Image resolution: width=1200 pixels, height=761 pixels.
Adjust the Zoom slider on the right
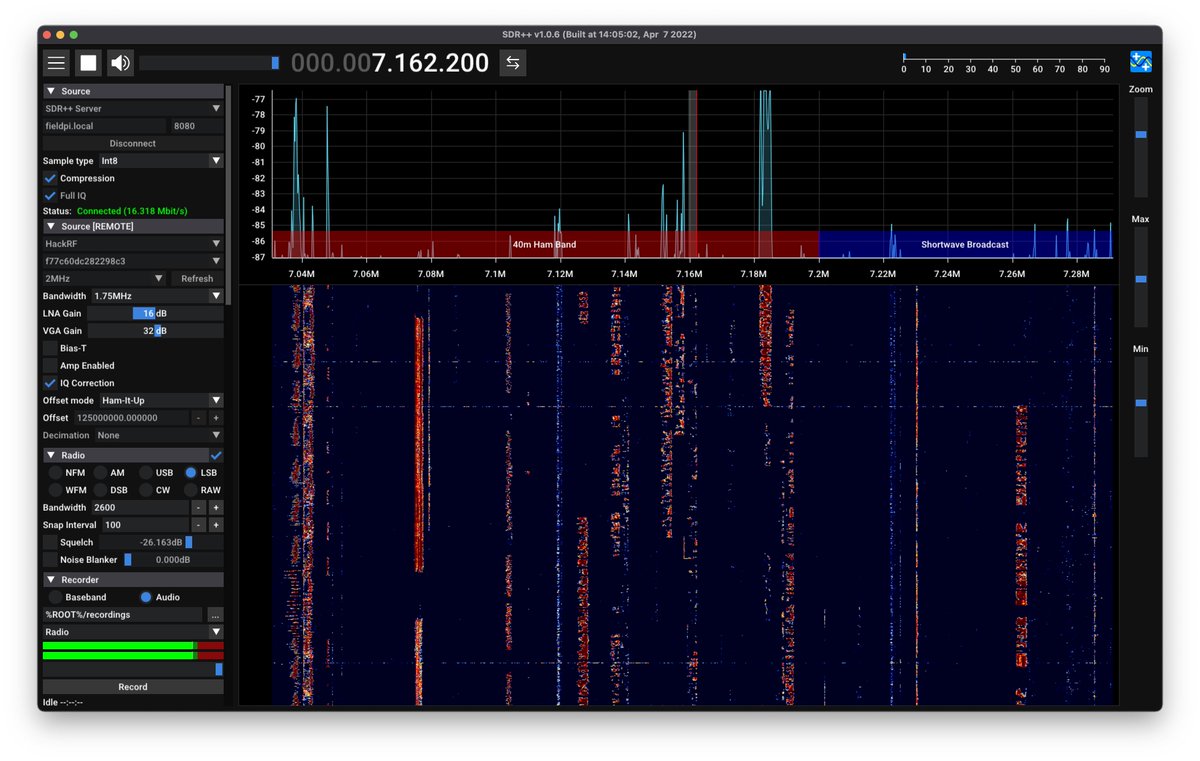[1141, 148]
